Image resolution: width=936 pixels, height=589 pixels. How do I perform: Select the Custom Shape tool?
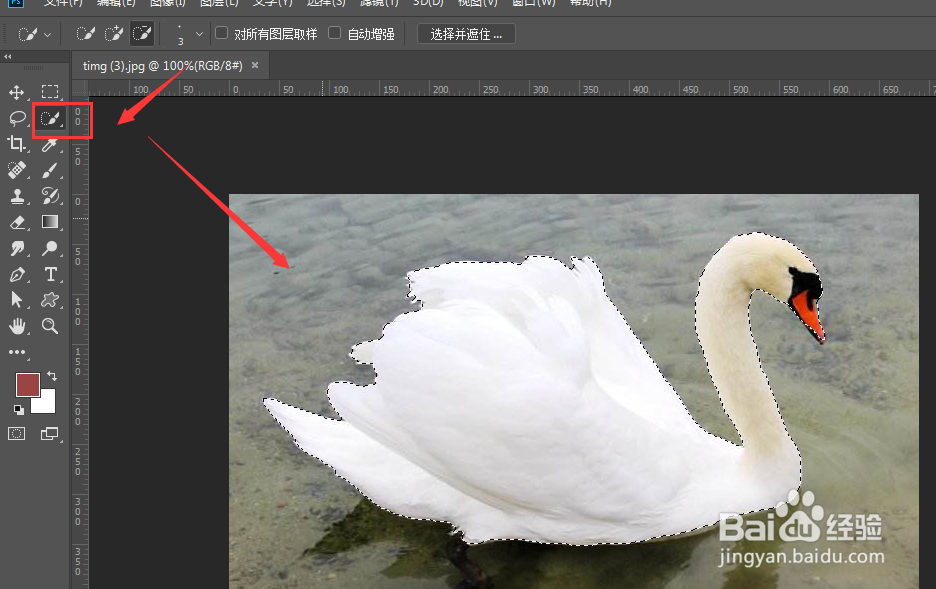point(50,300)
